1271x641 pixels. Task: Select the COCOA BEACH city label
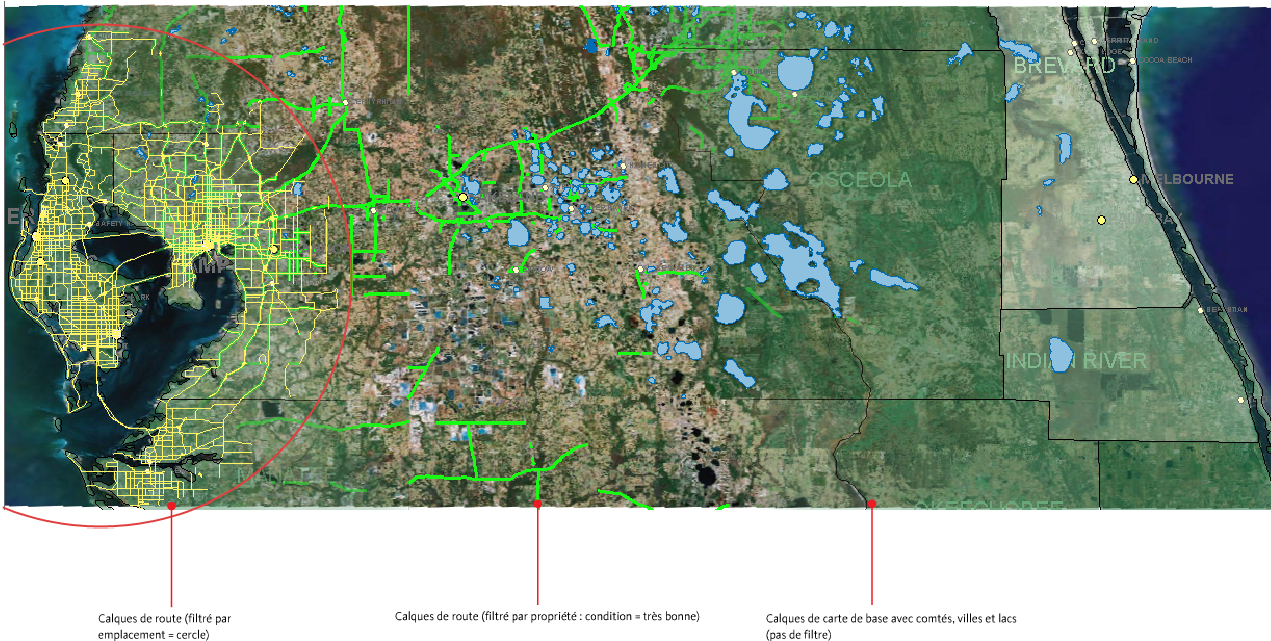coord(1165,60)
